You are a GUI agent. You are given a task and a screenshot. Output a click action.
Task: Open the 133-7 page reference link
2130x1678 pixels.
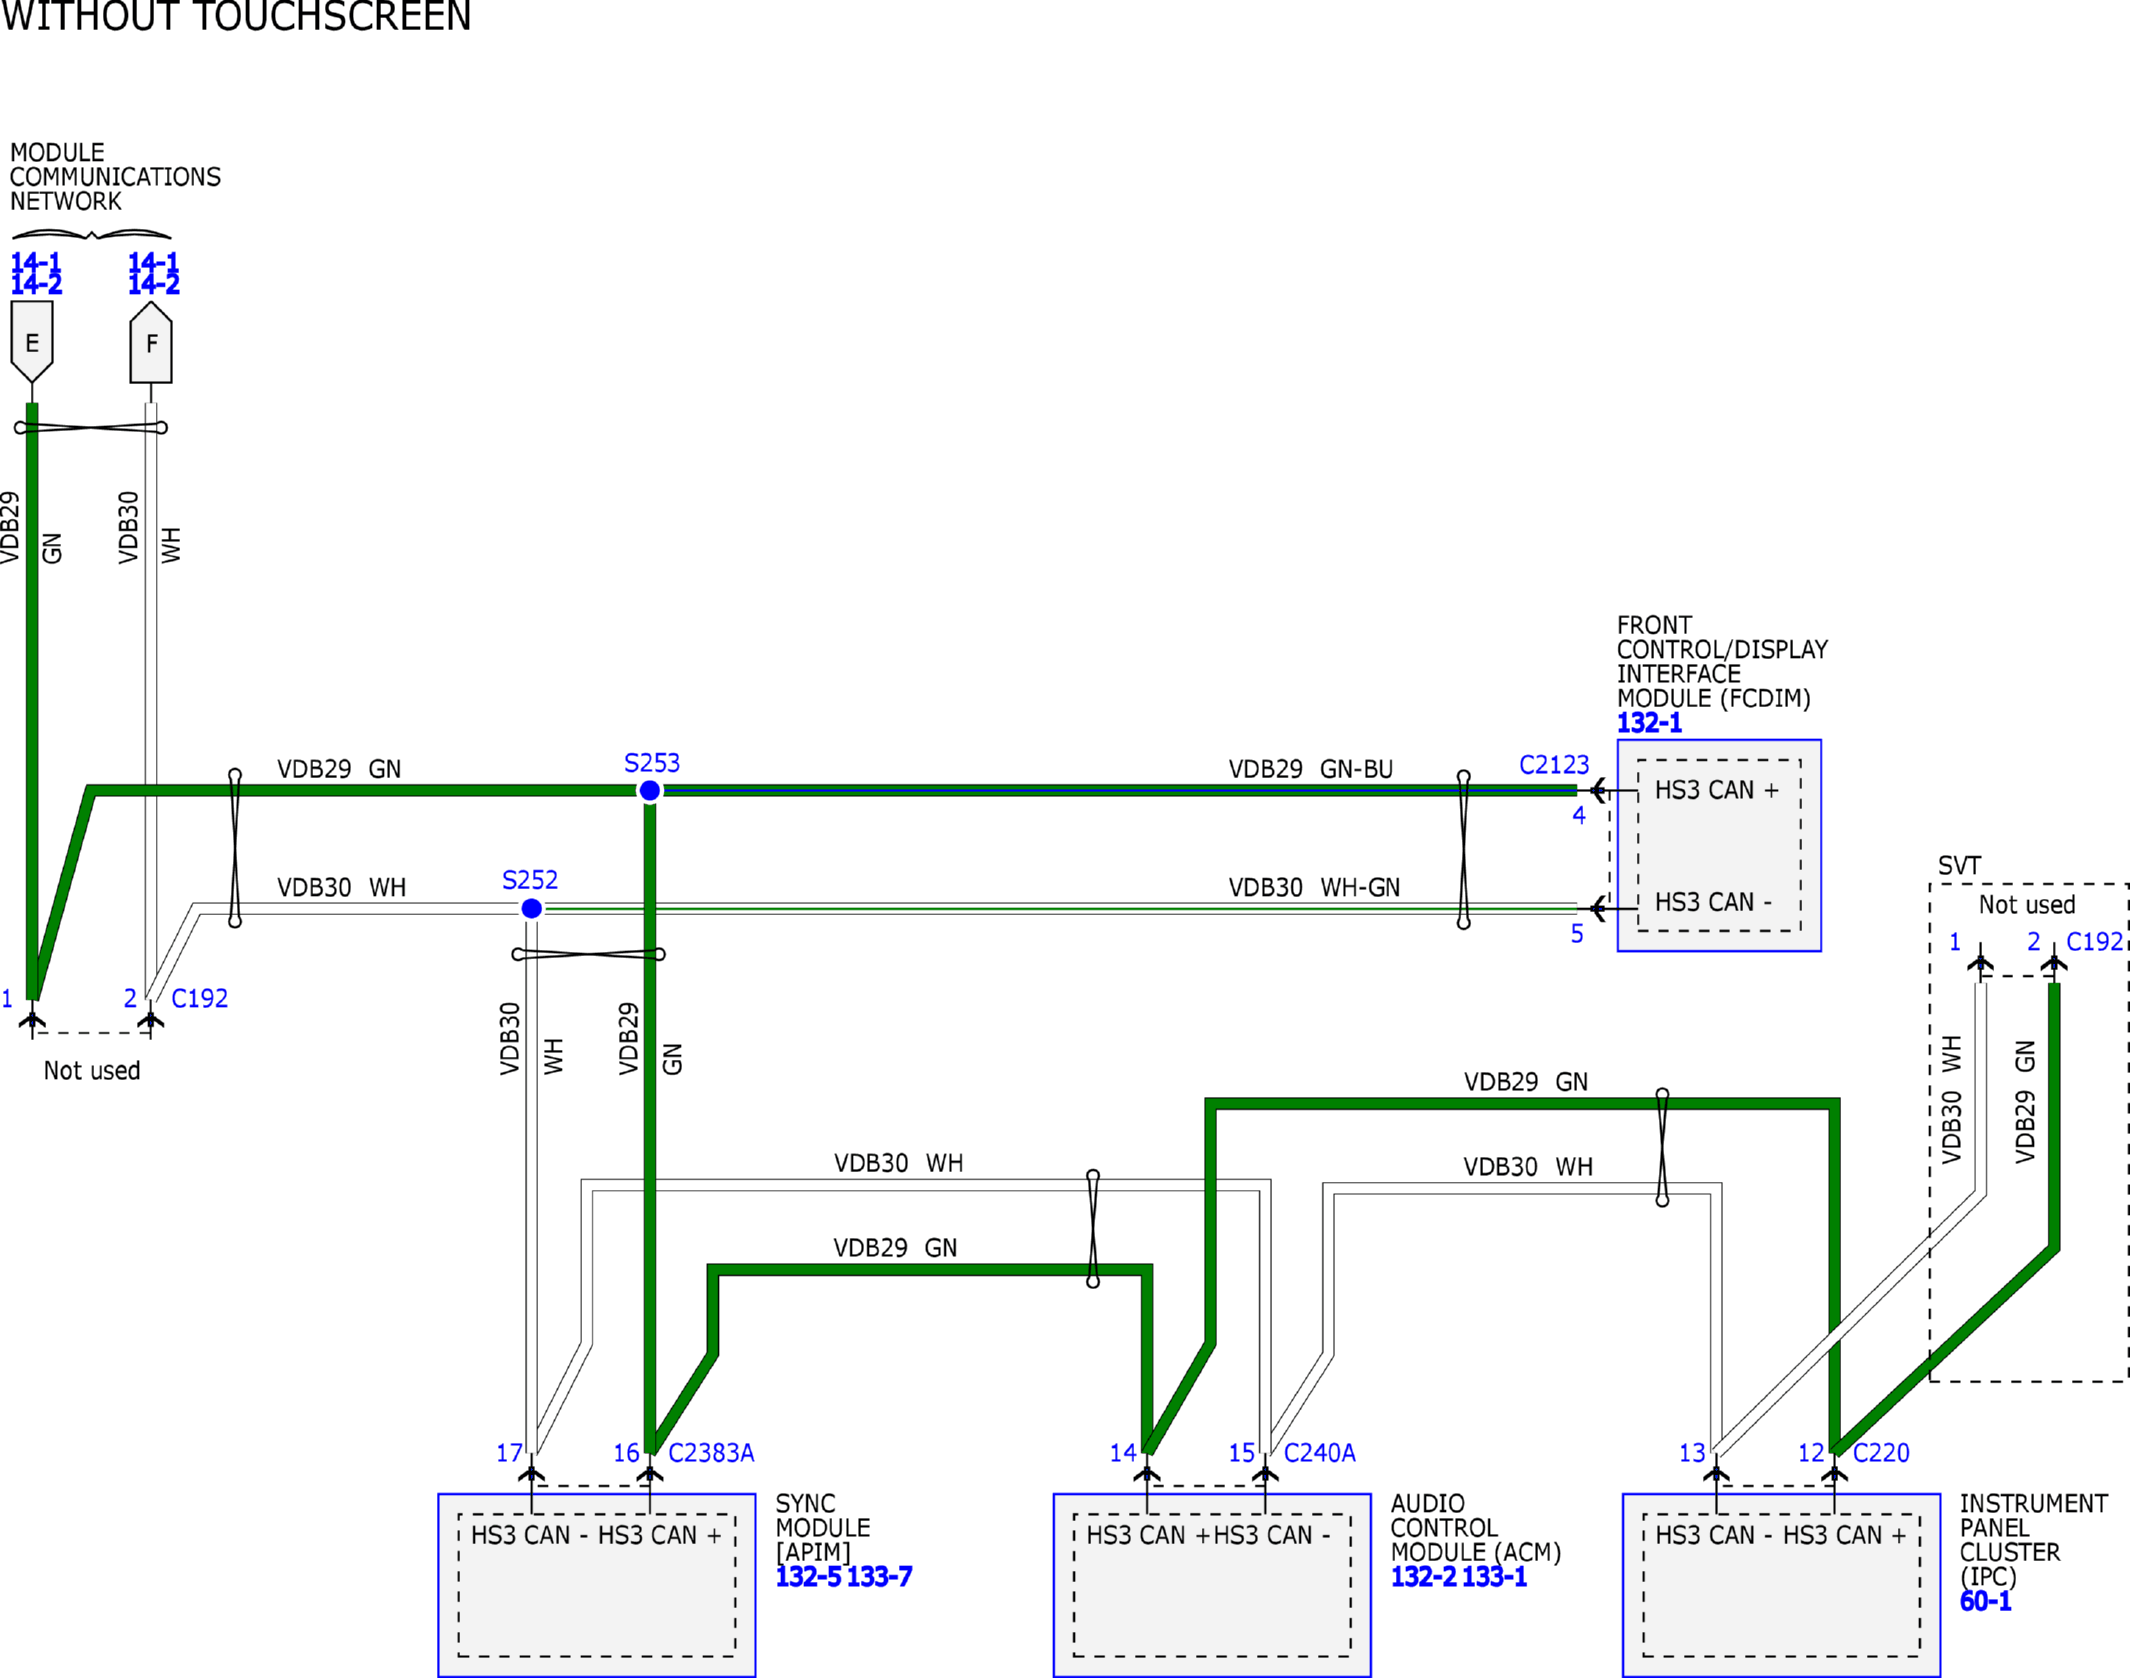pos(879,1577)
